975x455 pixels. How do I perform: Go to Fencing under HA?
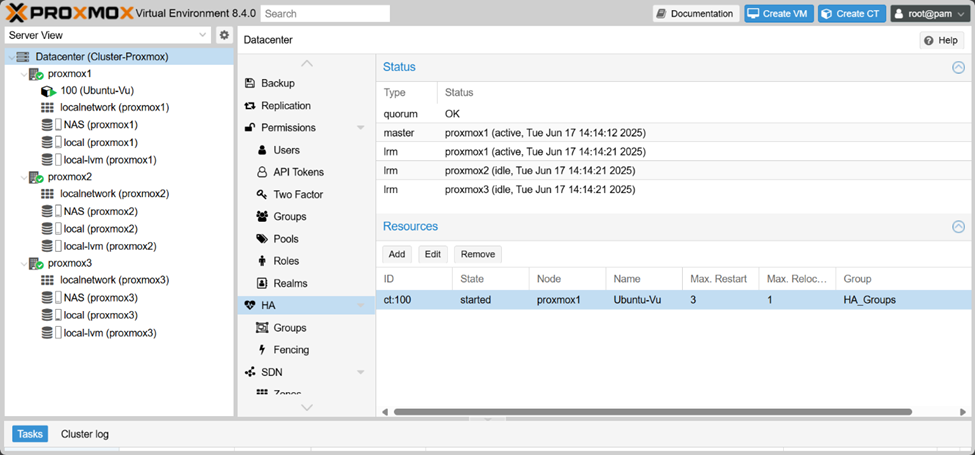point(291,350)
